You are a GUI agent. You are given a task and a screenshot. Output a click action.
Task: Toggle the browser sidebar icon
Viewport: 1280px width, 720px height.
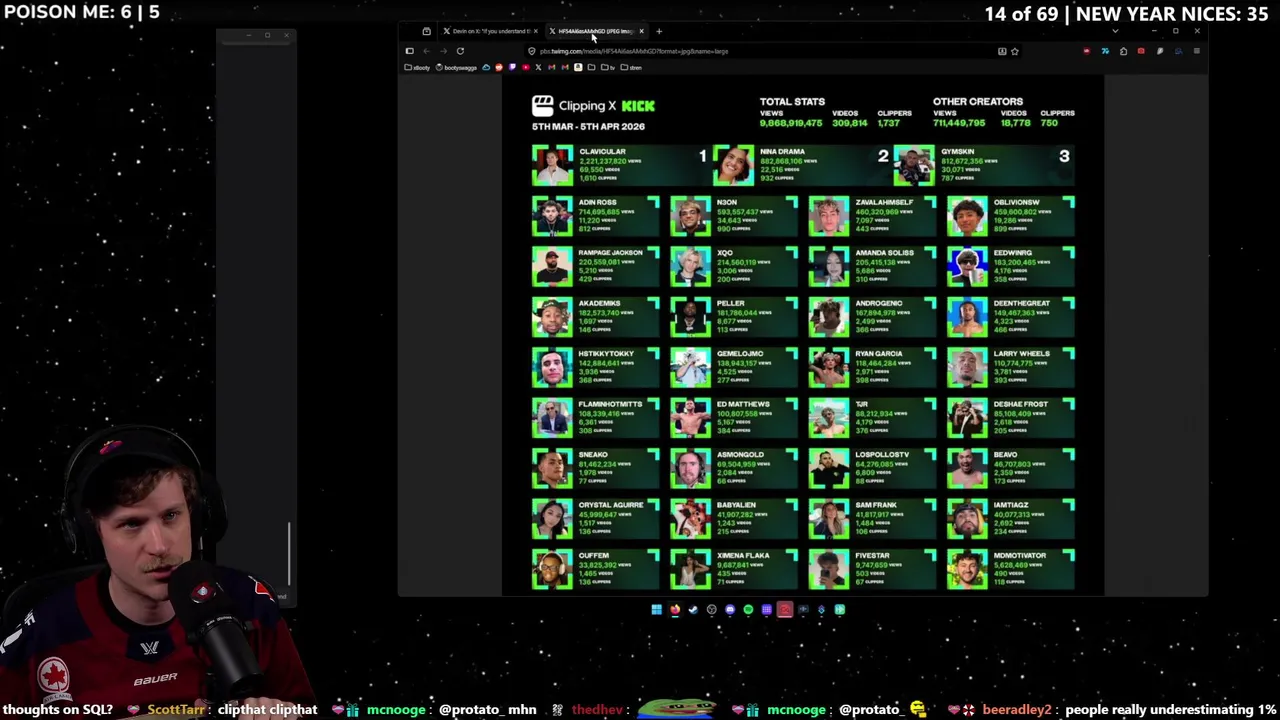[x=409, y=51]
